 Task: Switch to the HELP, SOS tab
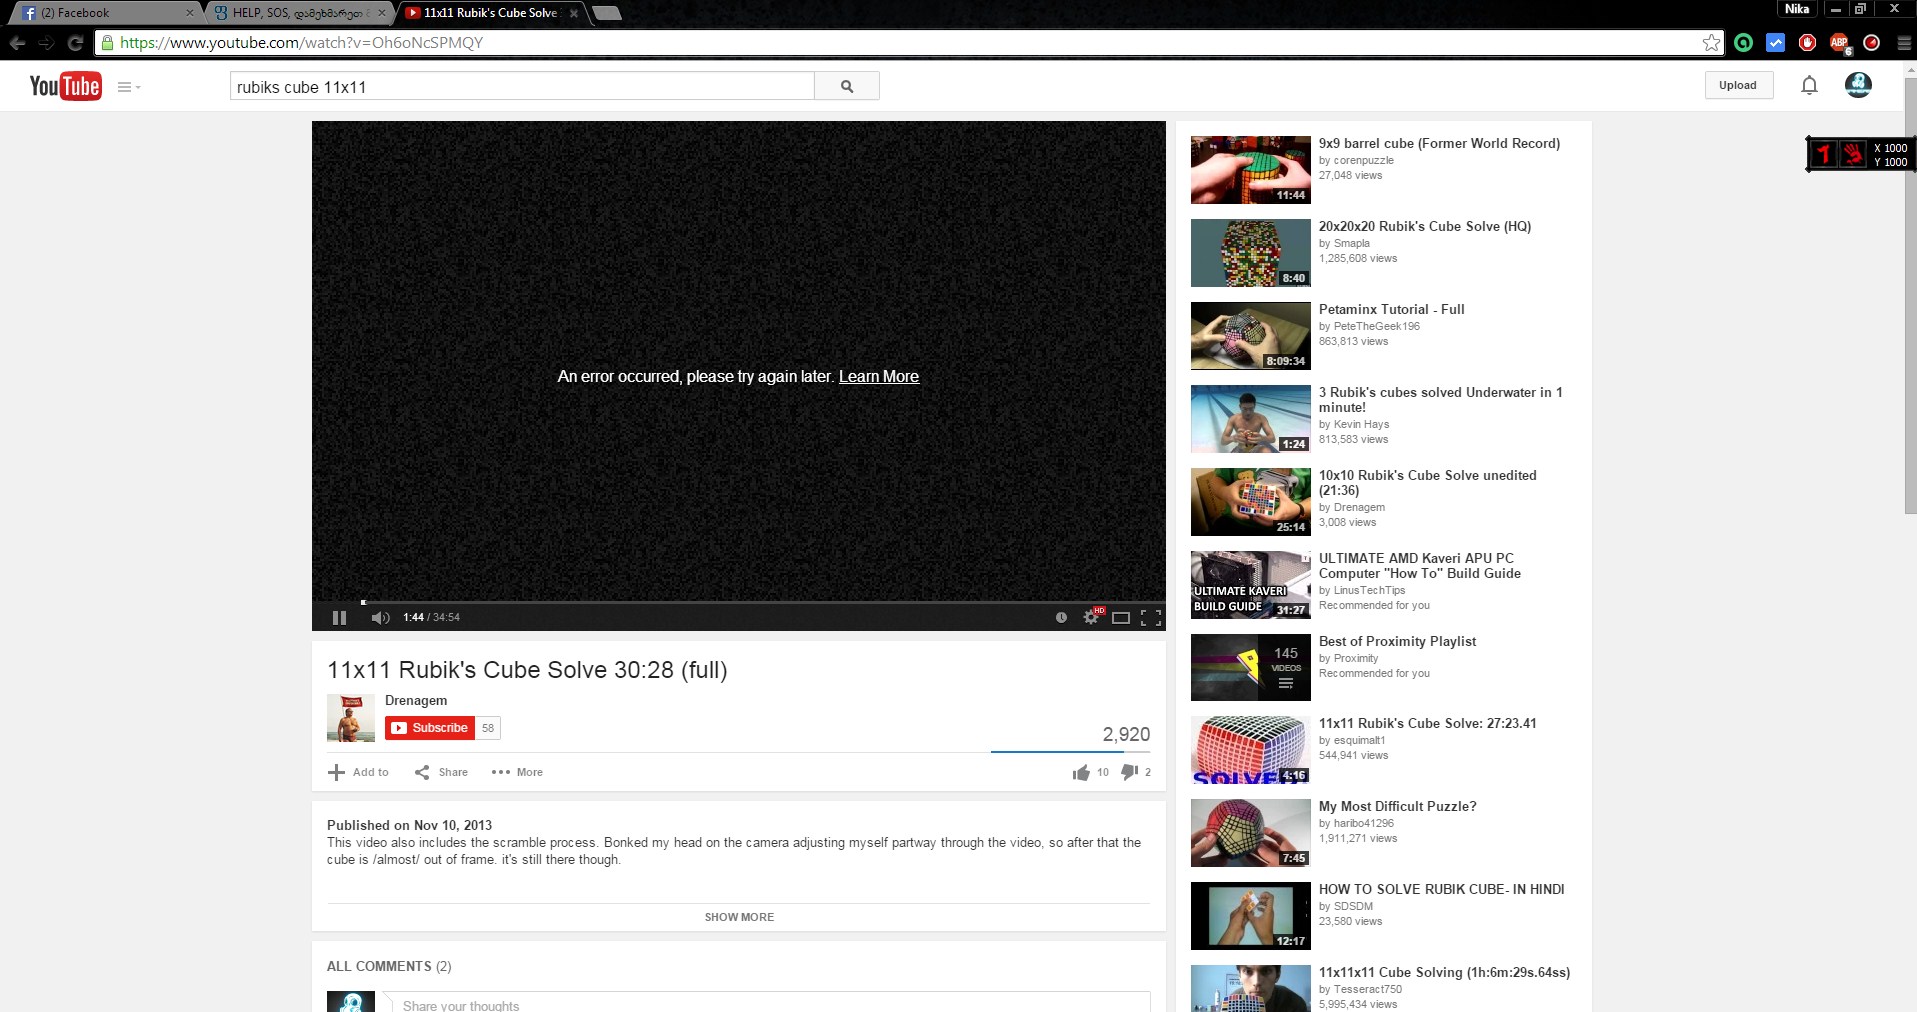point(300,13)
